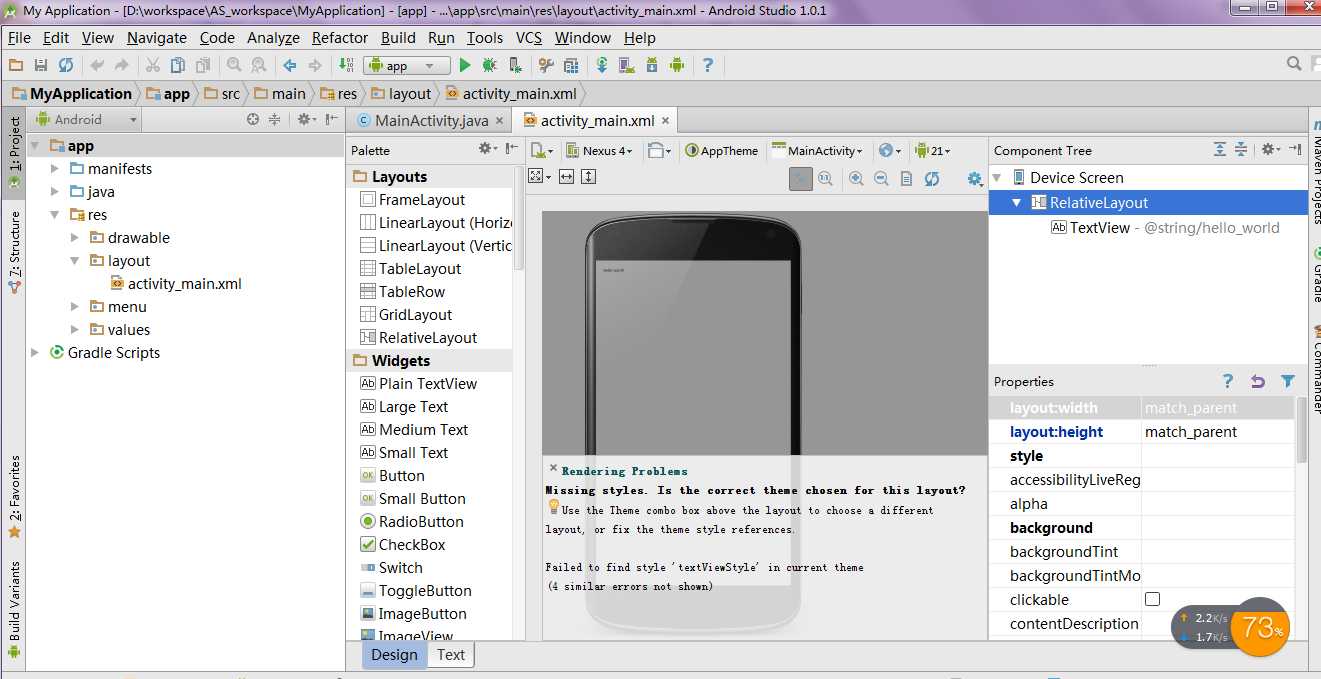Image resolution: width=1321 pixels, height=679 pixels.
Task: Click the Copy icon in main toolbar
Action: tap(178, 65)
